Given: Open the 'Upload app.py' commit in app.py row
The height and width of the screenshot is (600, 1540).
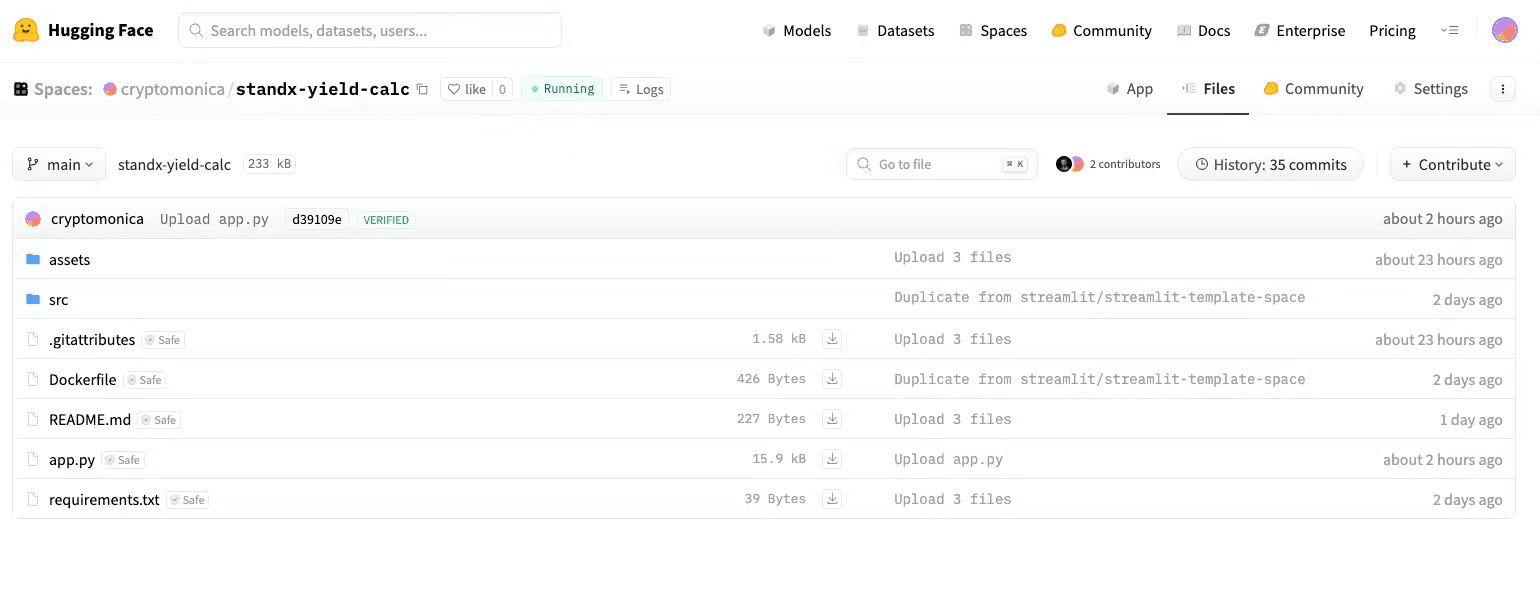Looking at the screenshot, I should click(948, 459).
